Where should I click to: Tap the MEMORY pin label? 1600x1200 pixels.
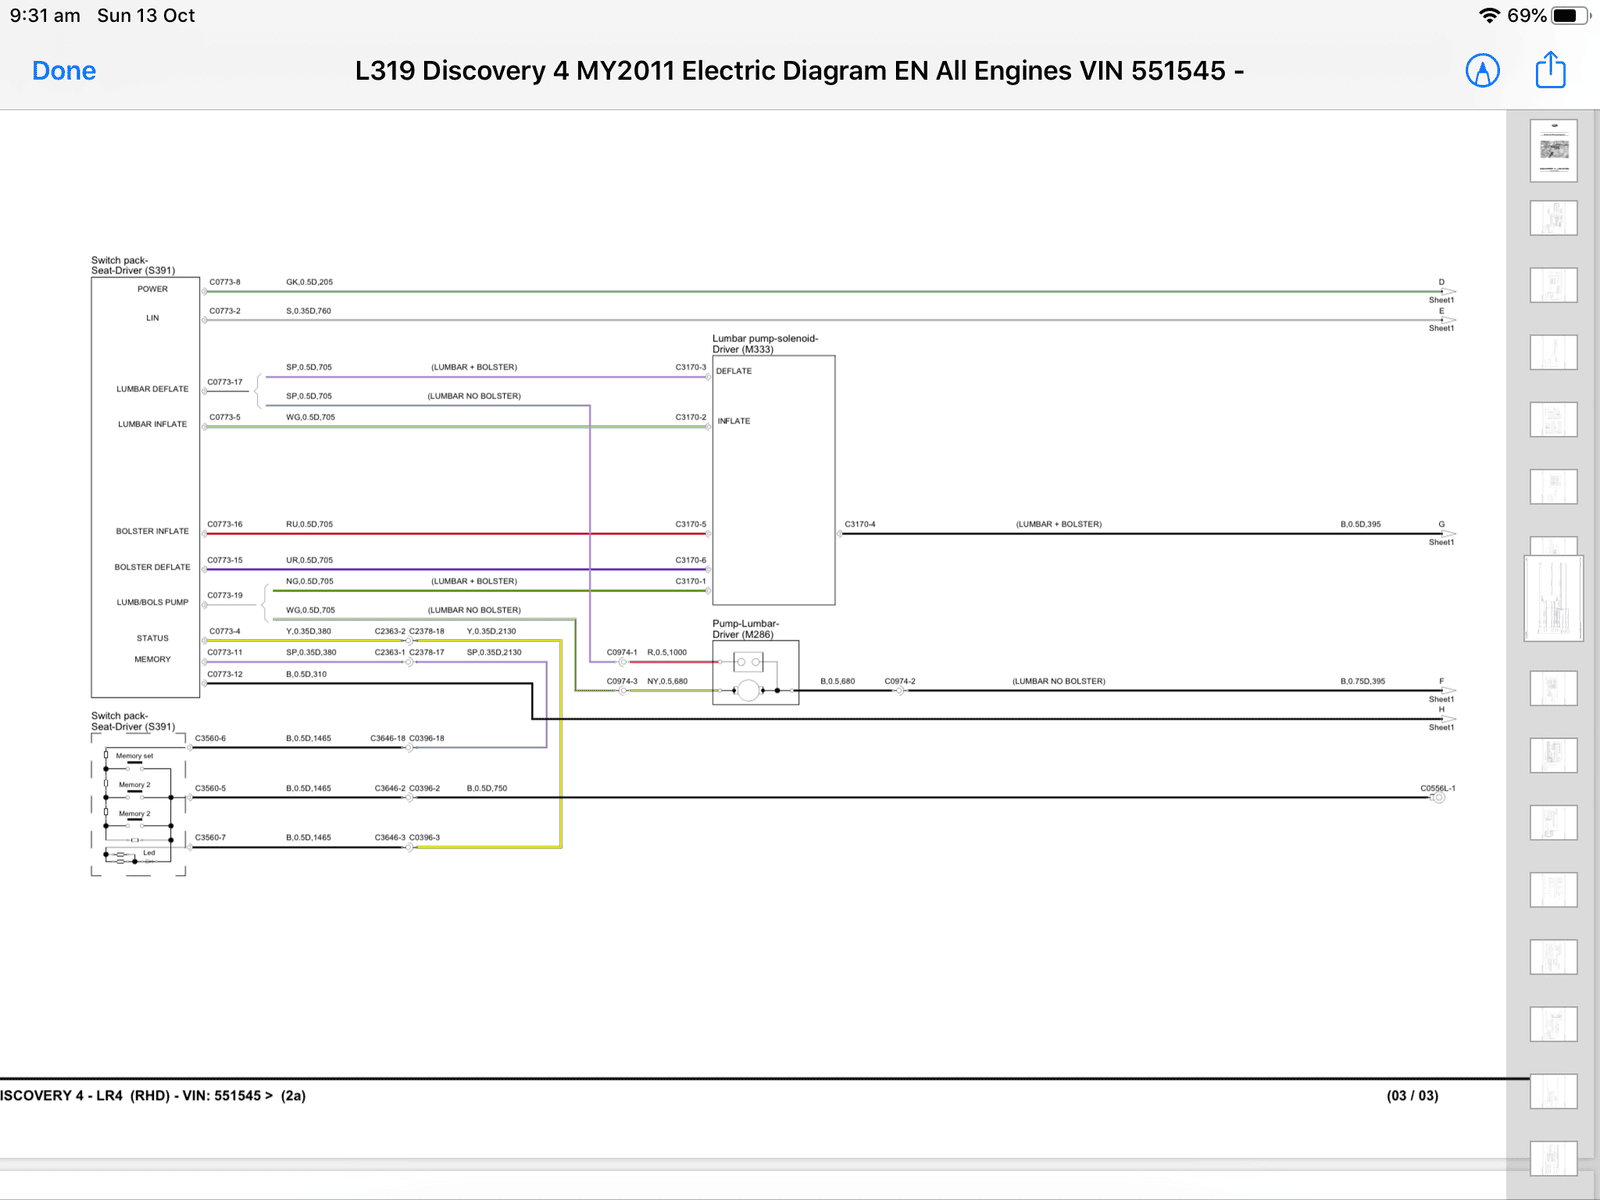pyautogui.click(x=152, y=659)
